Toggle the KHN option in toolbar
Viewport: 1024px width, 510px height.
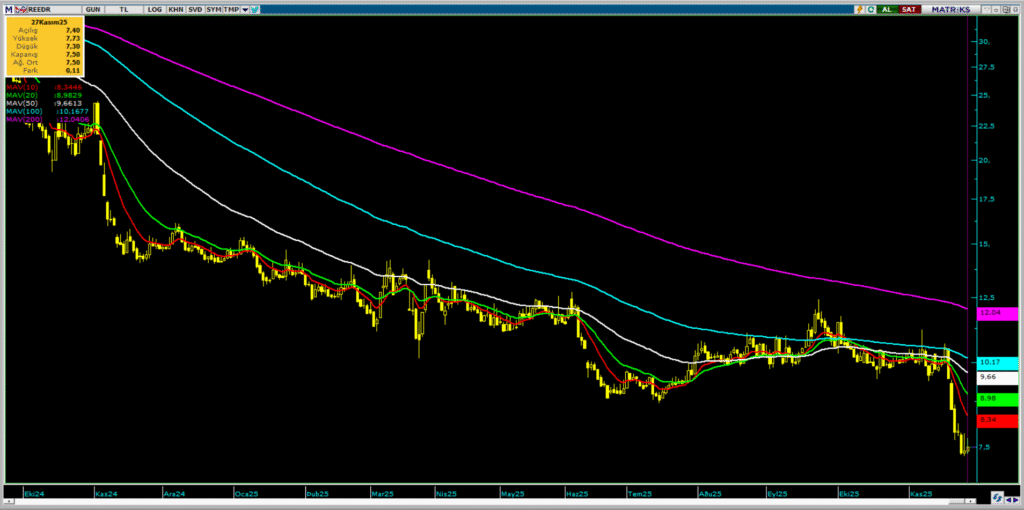[x=176, y=9]
